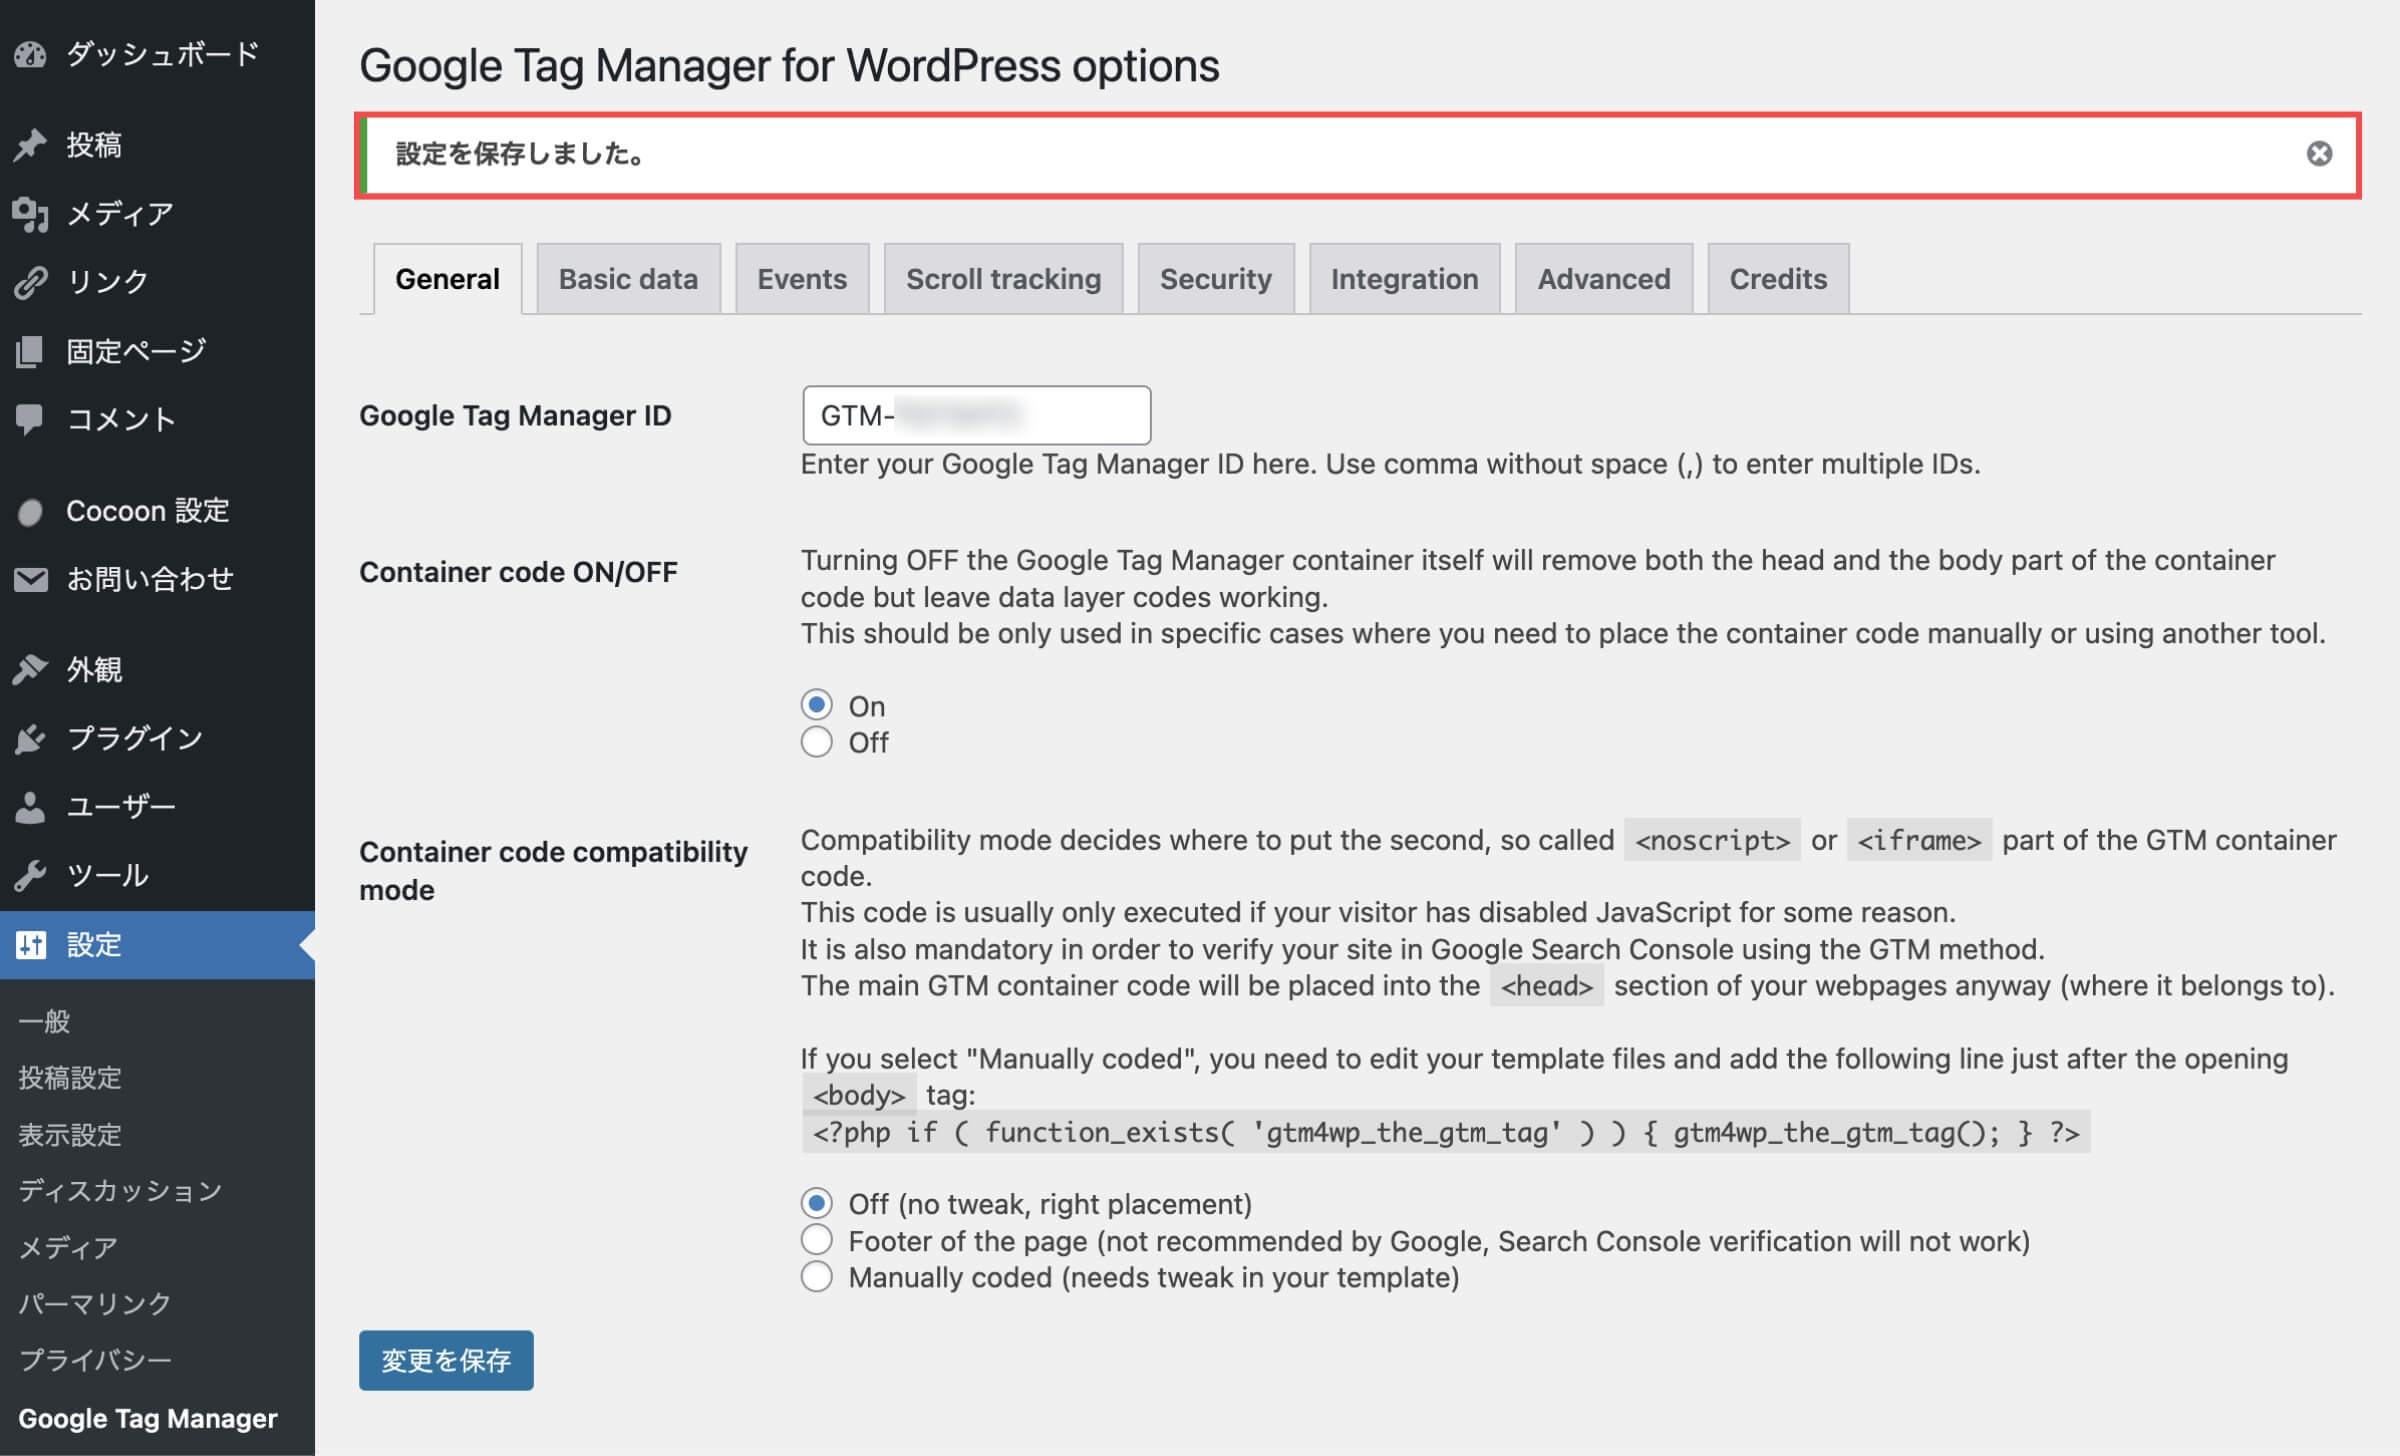Click the person icon beside ユーザー

pyautogui.click(x=31, y=807)
